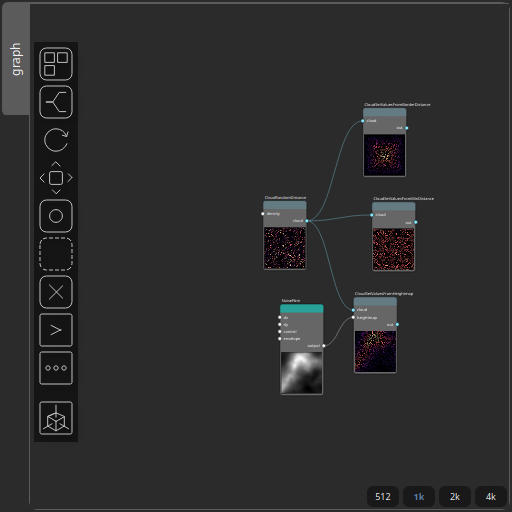Click the 3D cube viewport icon

[56, 418]
